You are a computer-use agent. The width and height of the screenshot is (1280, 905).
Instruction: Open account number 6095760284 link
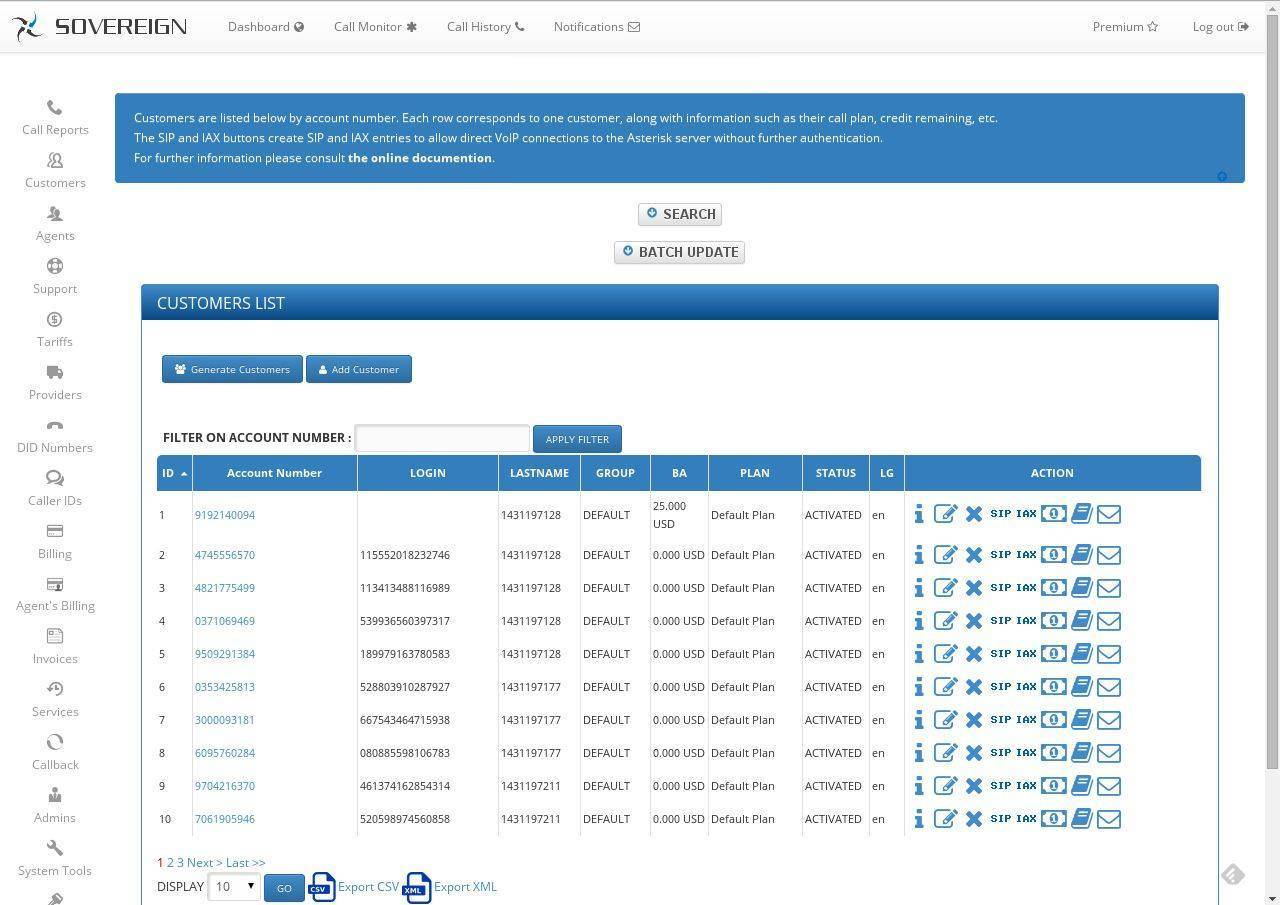pos(225,753)
